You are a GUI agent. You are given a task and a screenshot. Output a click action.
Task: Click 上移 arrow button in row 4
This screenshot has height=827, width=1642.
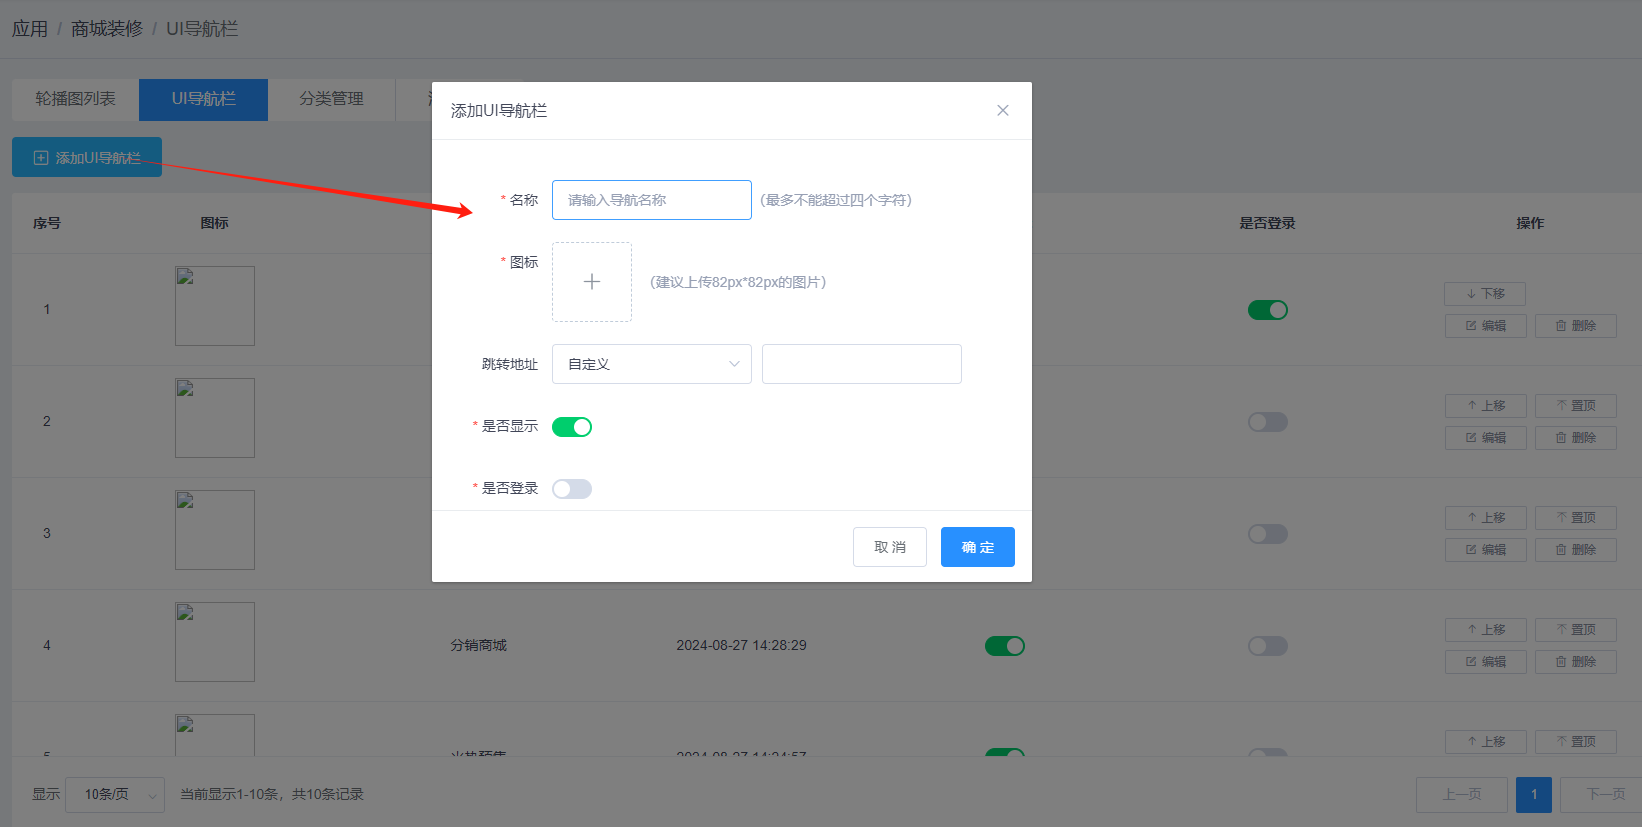click(x=1485, y=630)
